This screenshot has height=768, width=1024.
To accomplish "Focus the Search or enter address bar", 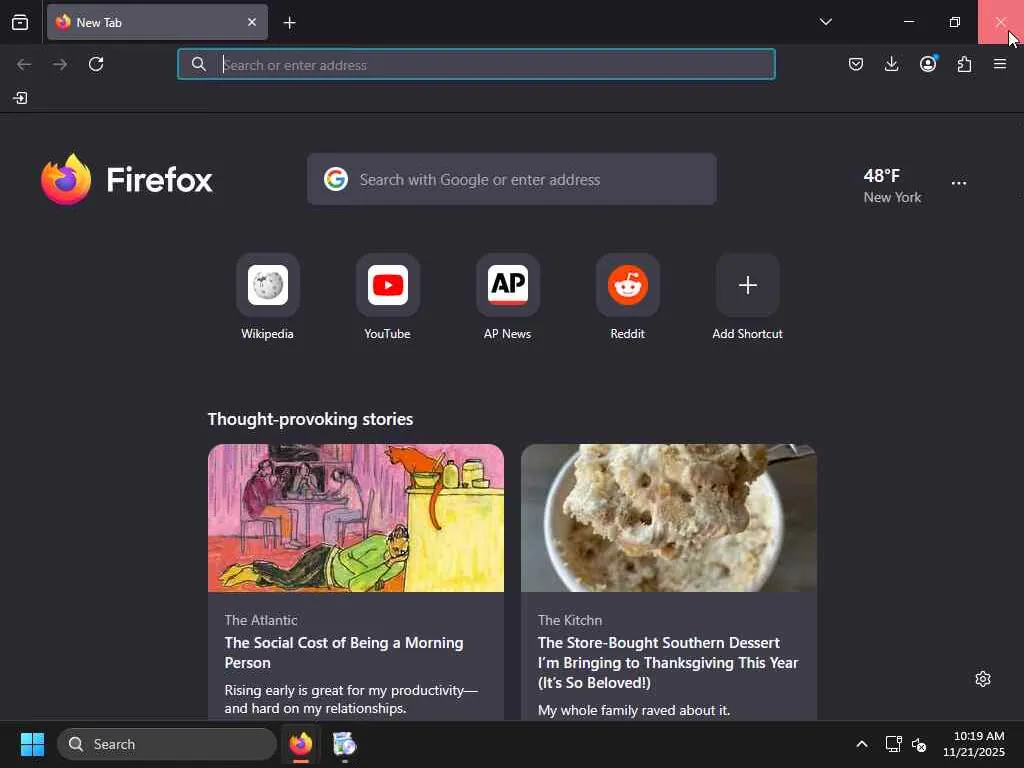I will click(x=476, y=64).
